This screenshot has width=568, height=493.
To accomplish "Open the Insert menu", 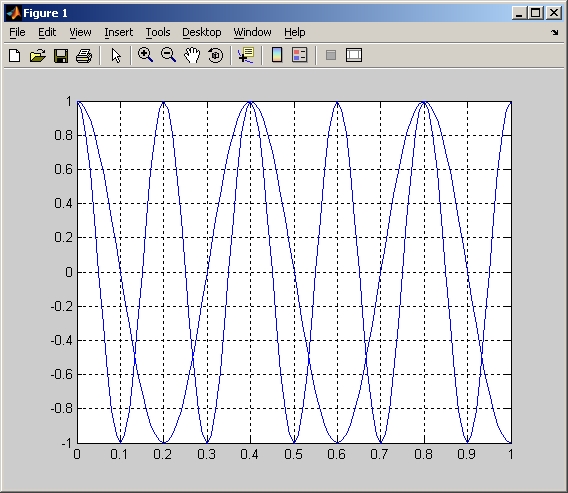I will tap(119, 33).
